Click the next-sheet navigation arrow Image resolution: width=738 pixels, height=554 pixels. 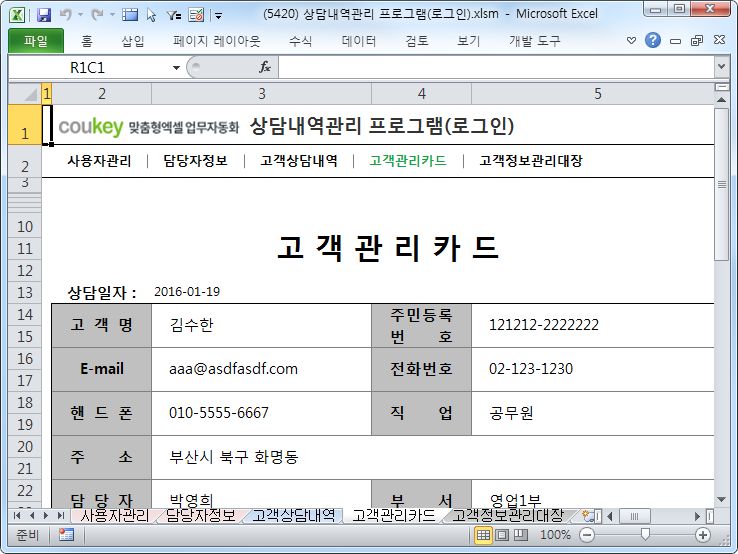pos(46,515)
